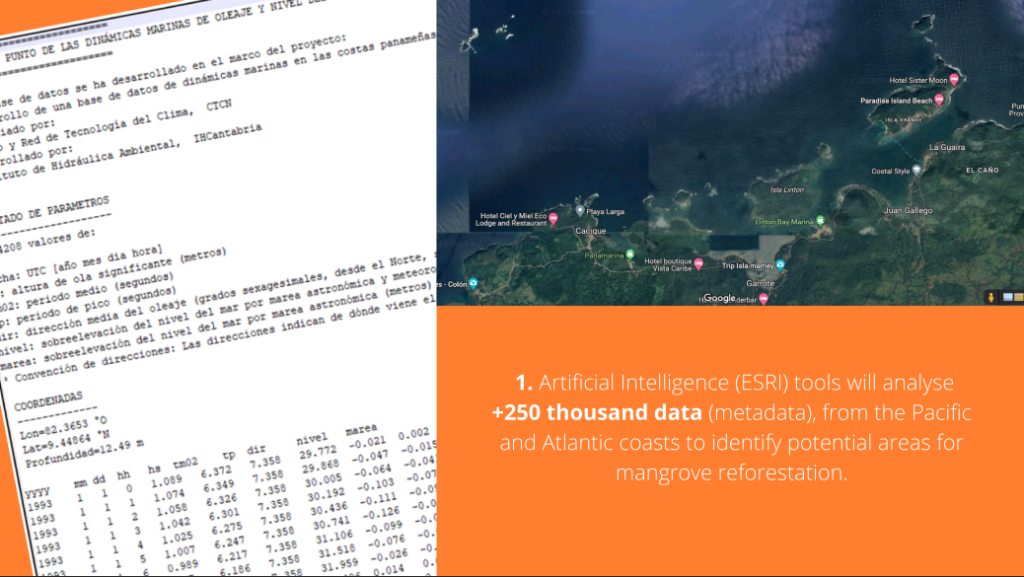Image resolution: width=1024 pixels, height=577 pixels.
Task: Open the Costal Style location marker
Action: point(916,171)
